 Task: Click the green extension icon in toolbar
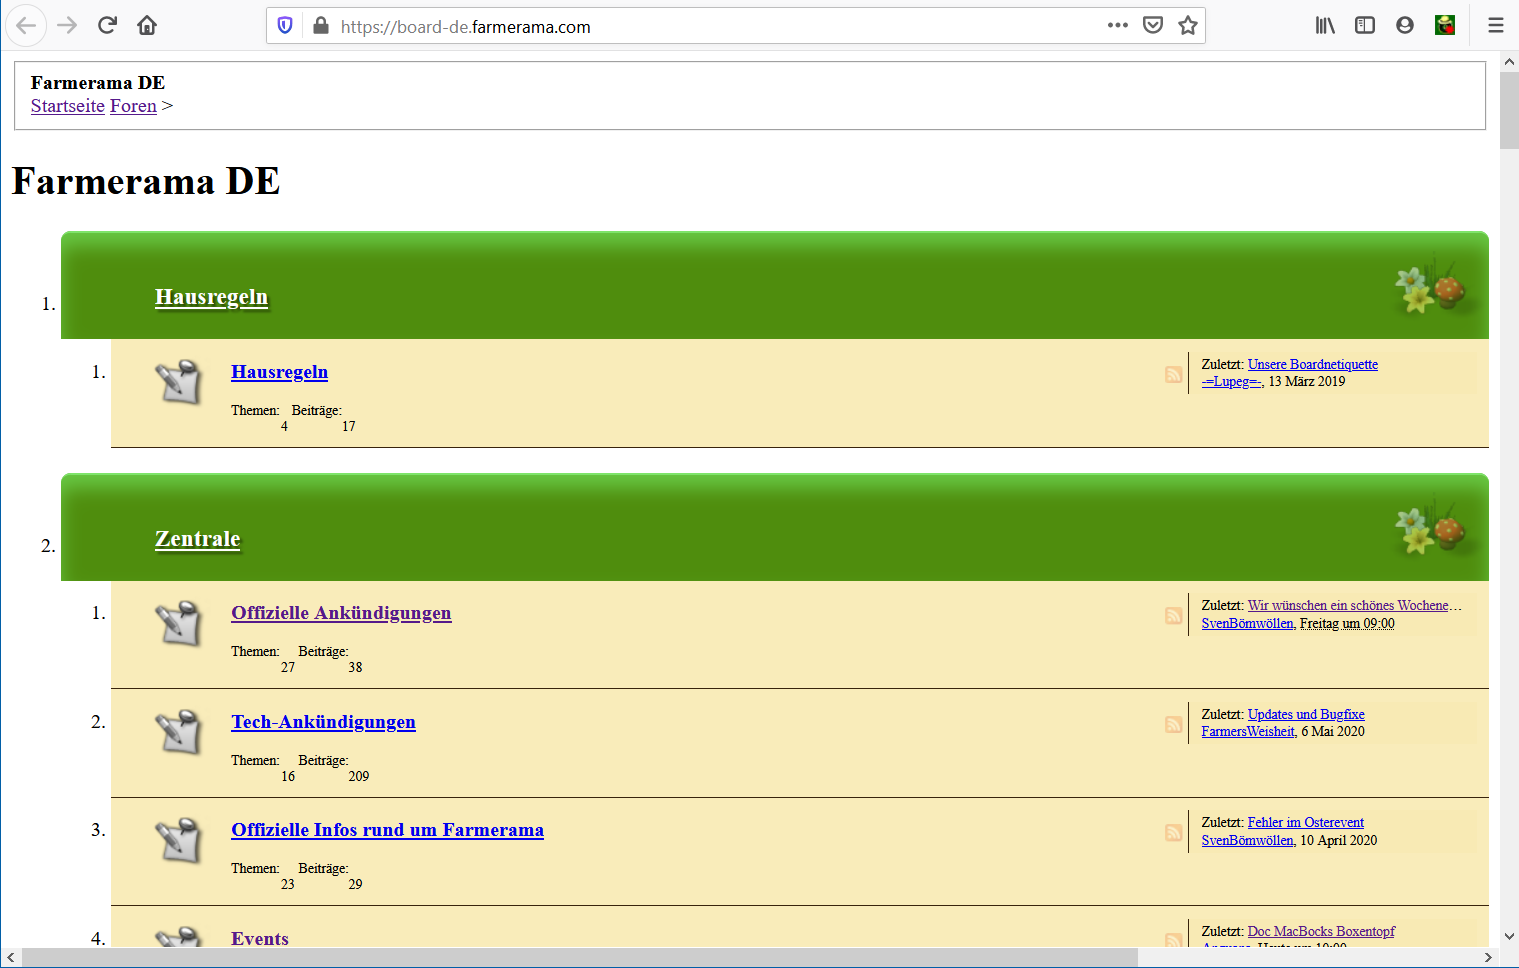click(1445, 26)
